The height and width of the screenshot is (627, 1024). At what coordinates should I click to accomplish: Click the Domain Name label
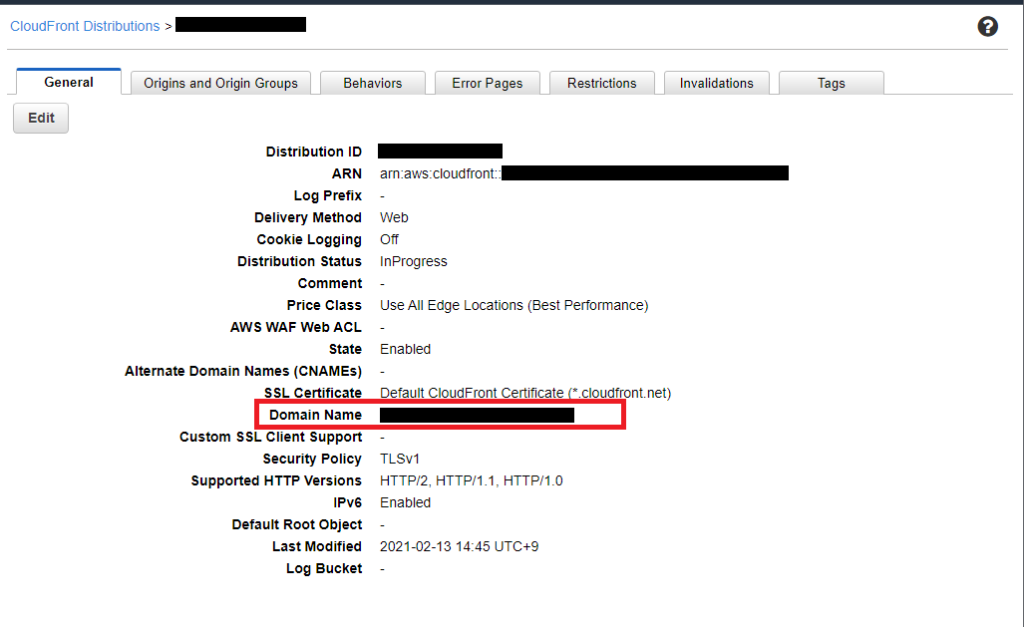pyautogui.click(x=315, y=415)
